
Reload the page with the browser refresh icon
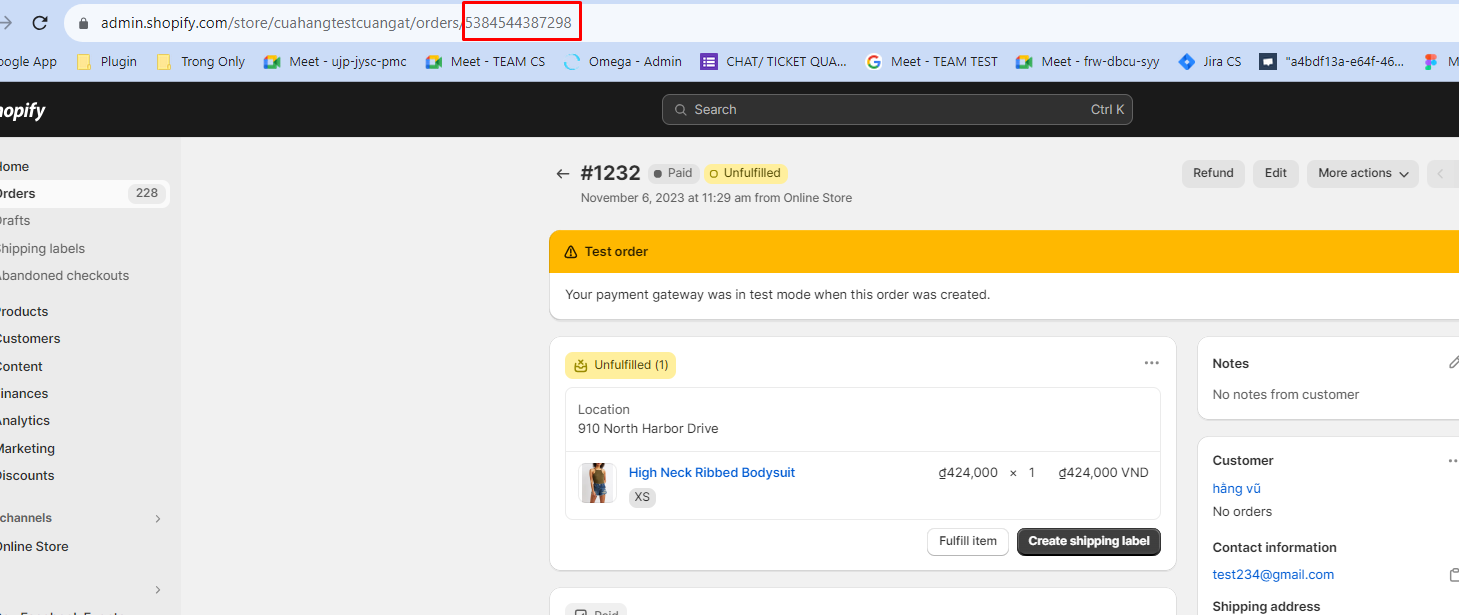(x=40, y=22)
